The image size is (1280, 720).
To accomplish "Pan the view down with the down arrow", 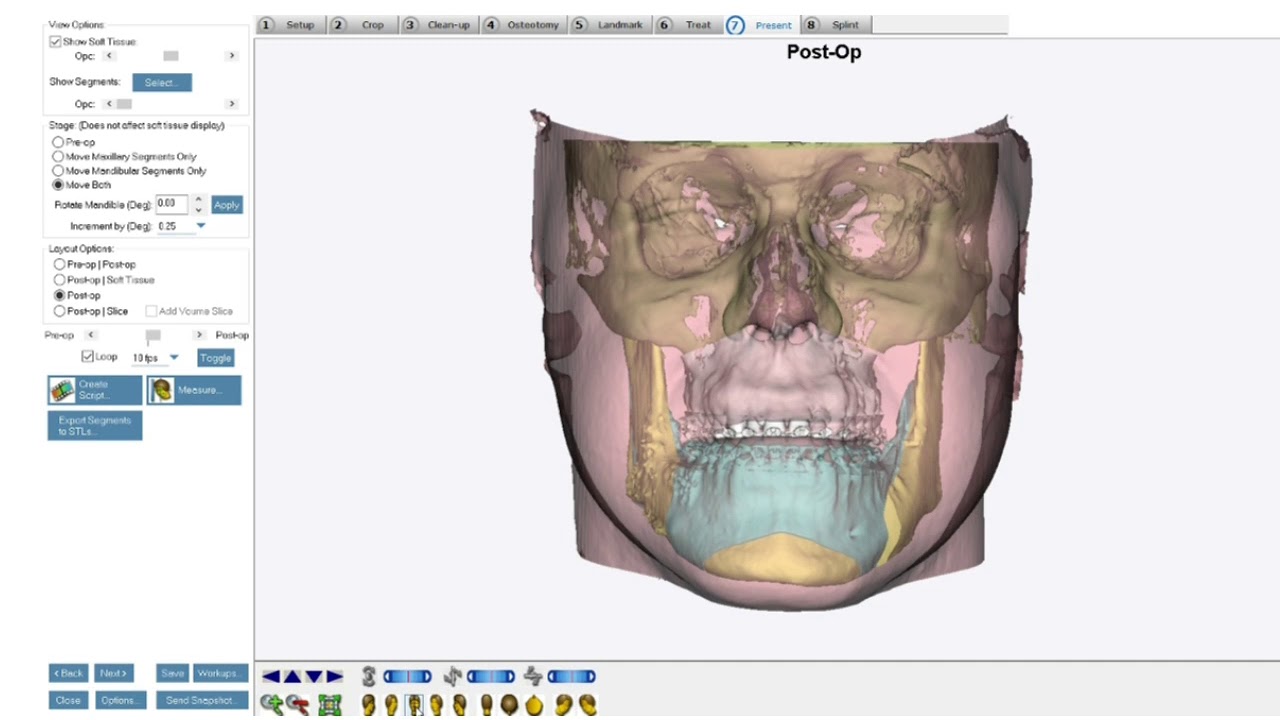I will [314, 677].
